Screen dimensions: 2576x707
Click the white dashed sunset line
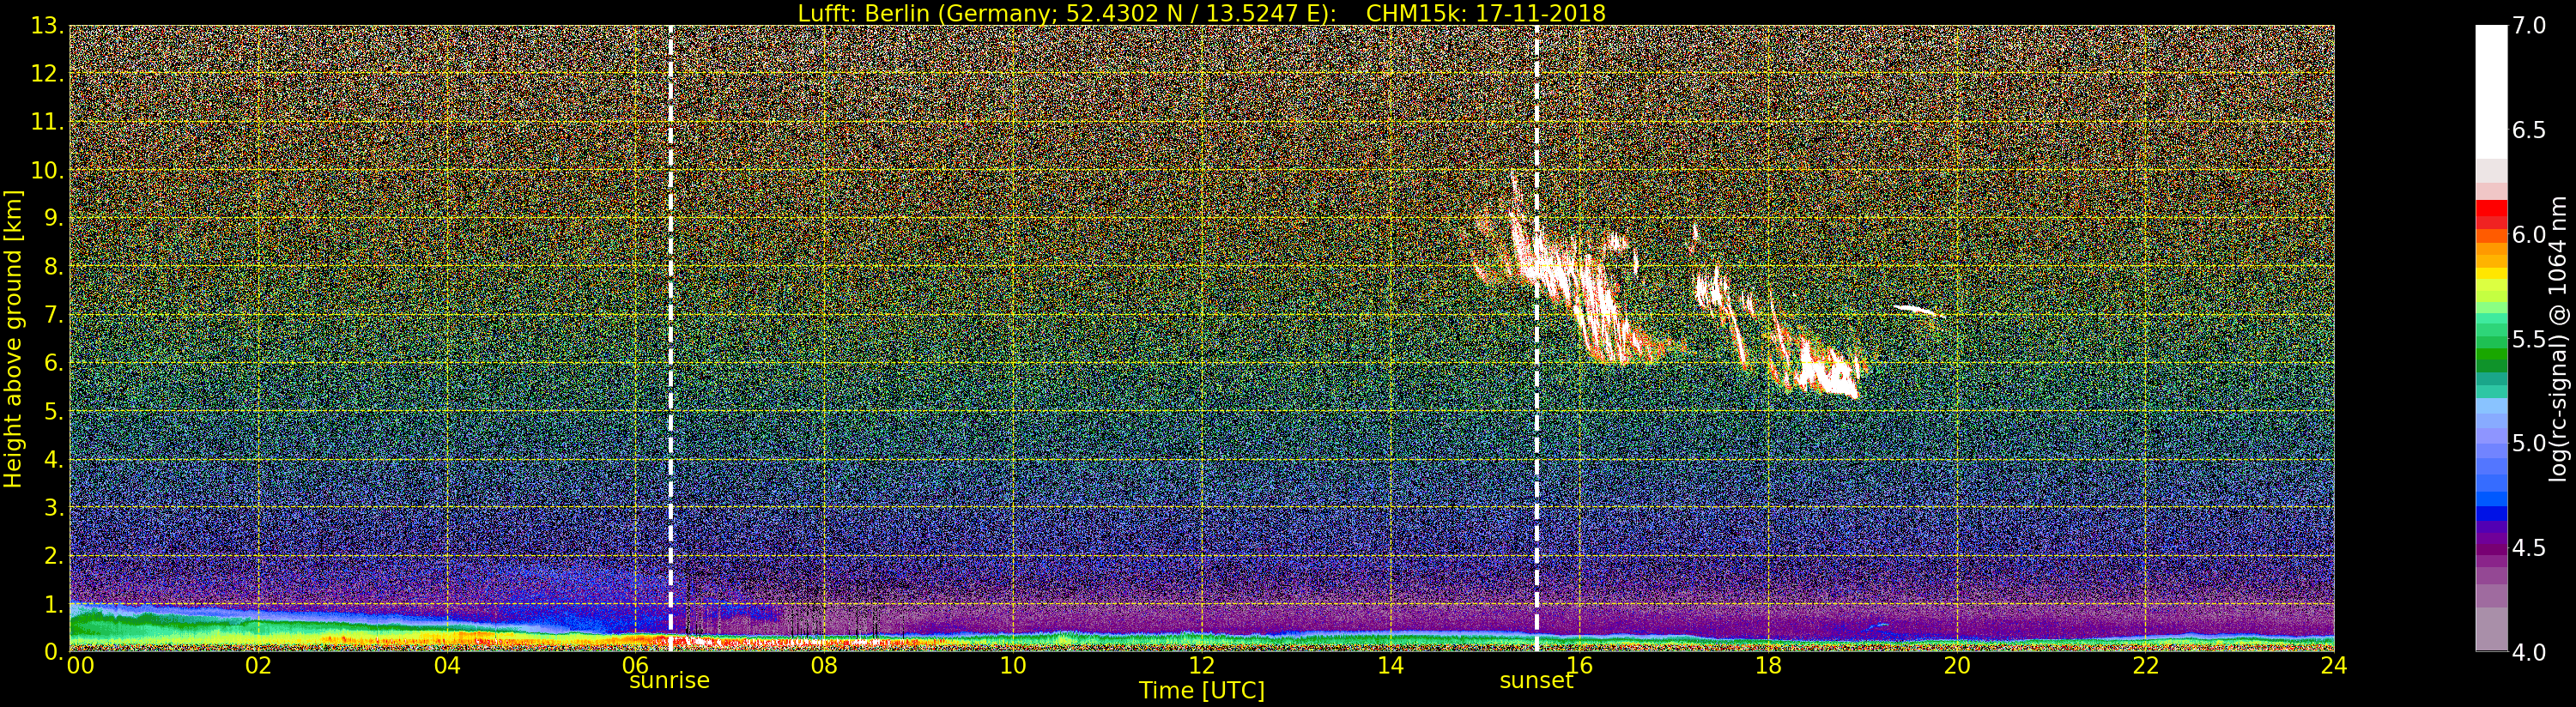pyautogui.click(x=1537, y=400)
